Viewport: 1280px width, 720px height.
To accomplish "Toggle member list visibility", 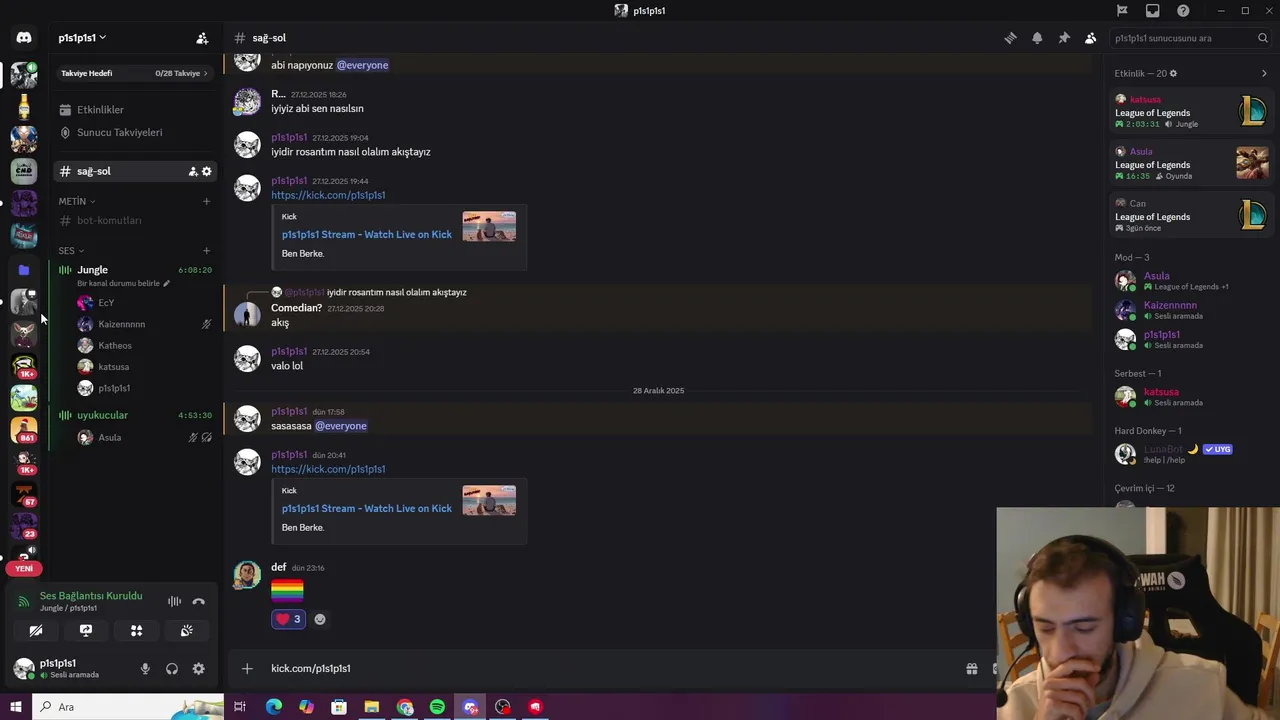I will (x=1091, y=38).
